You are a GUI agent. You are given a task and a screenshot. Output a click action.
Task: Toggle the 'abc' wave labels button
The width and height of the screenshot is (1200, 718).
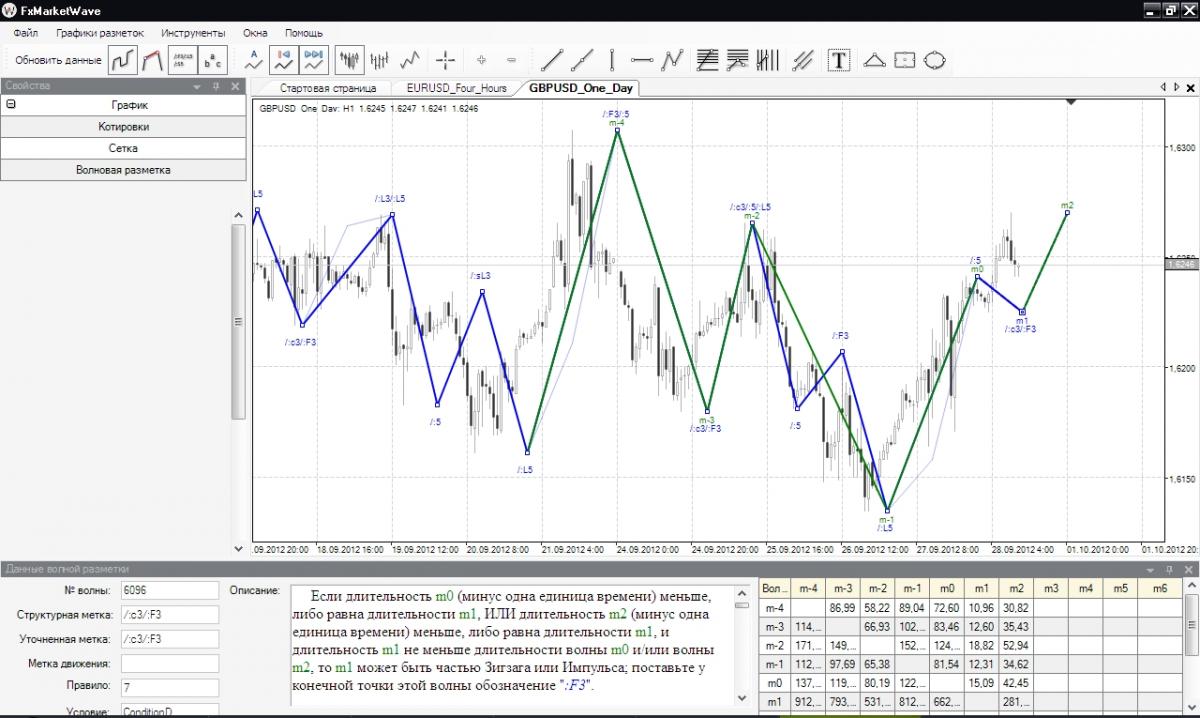[x=212, y=60]
